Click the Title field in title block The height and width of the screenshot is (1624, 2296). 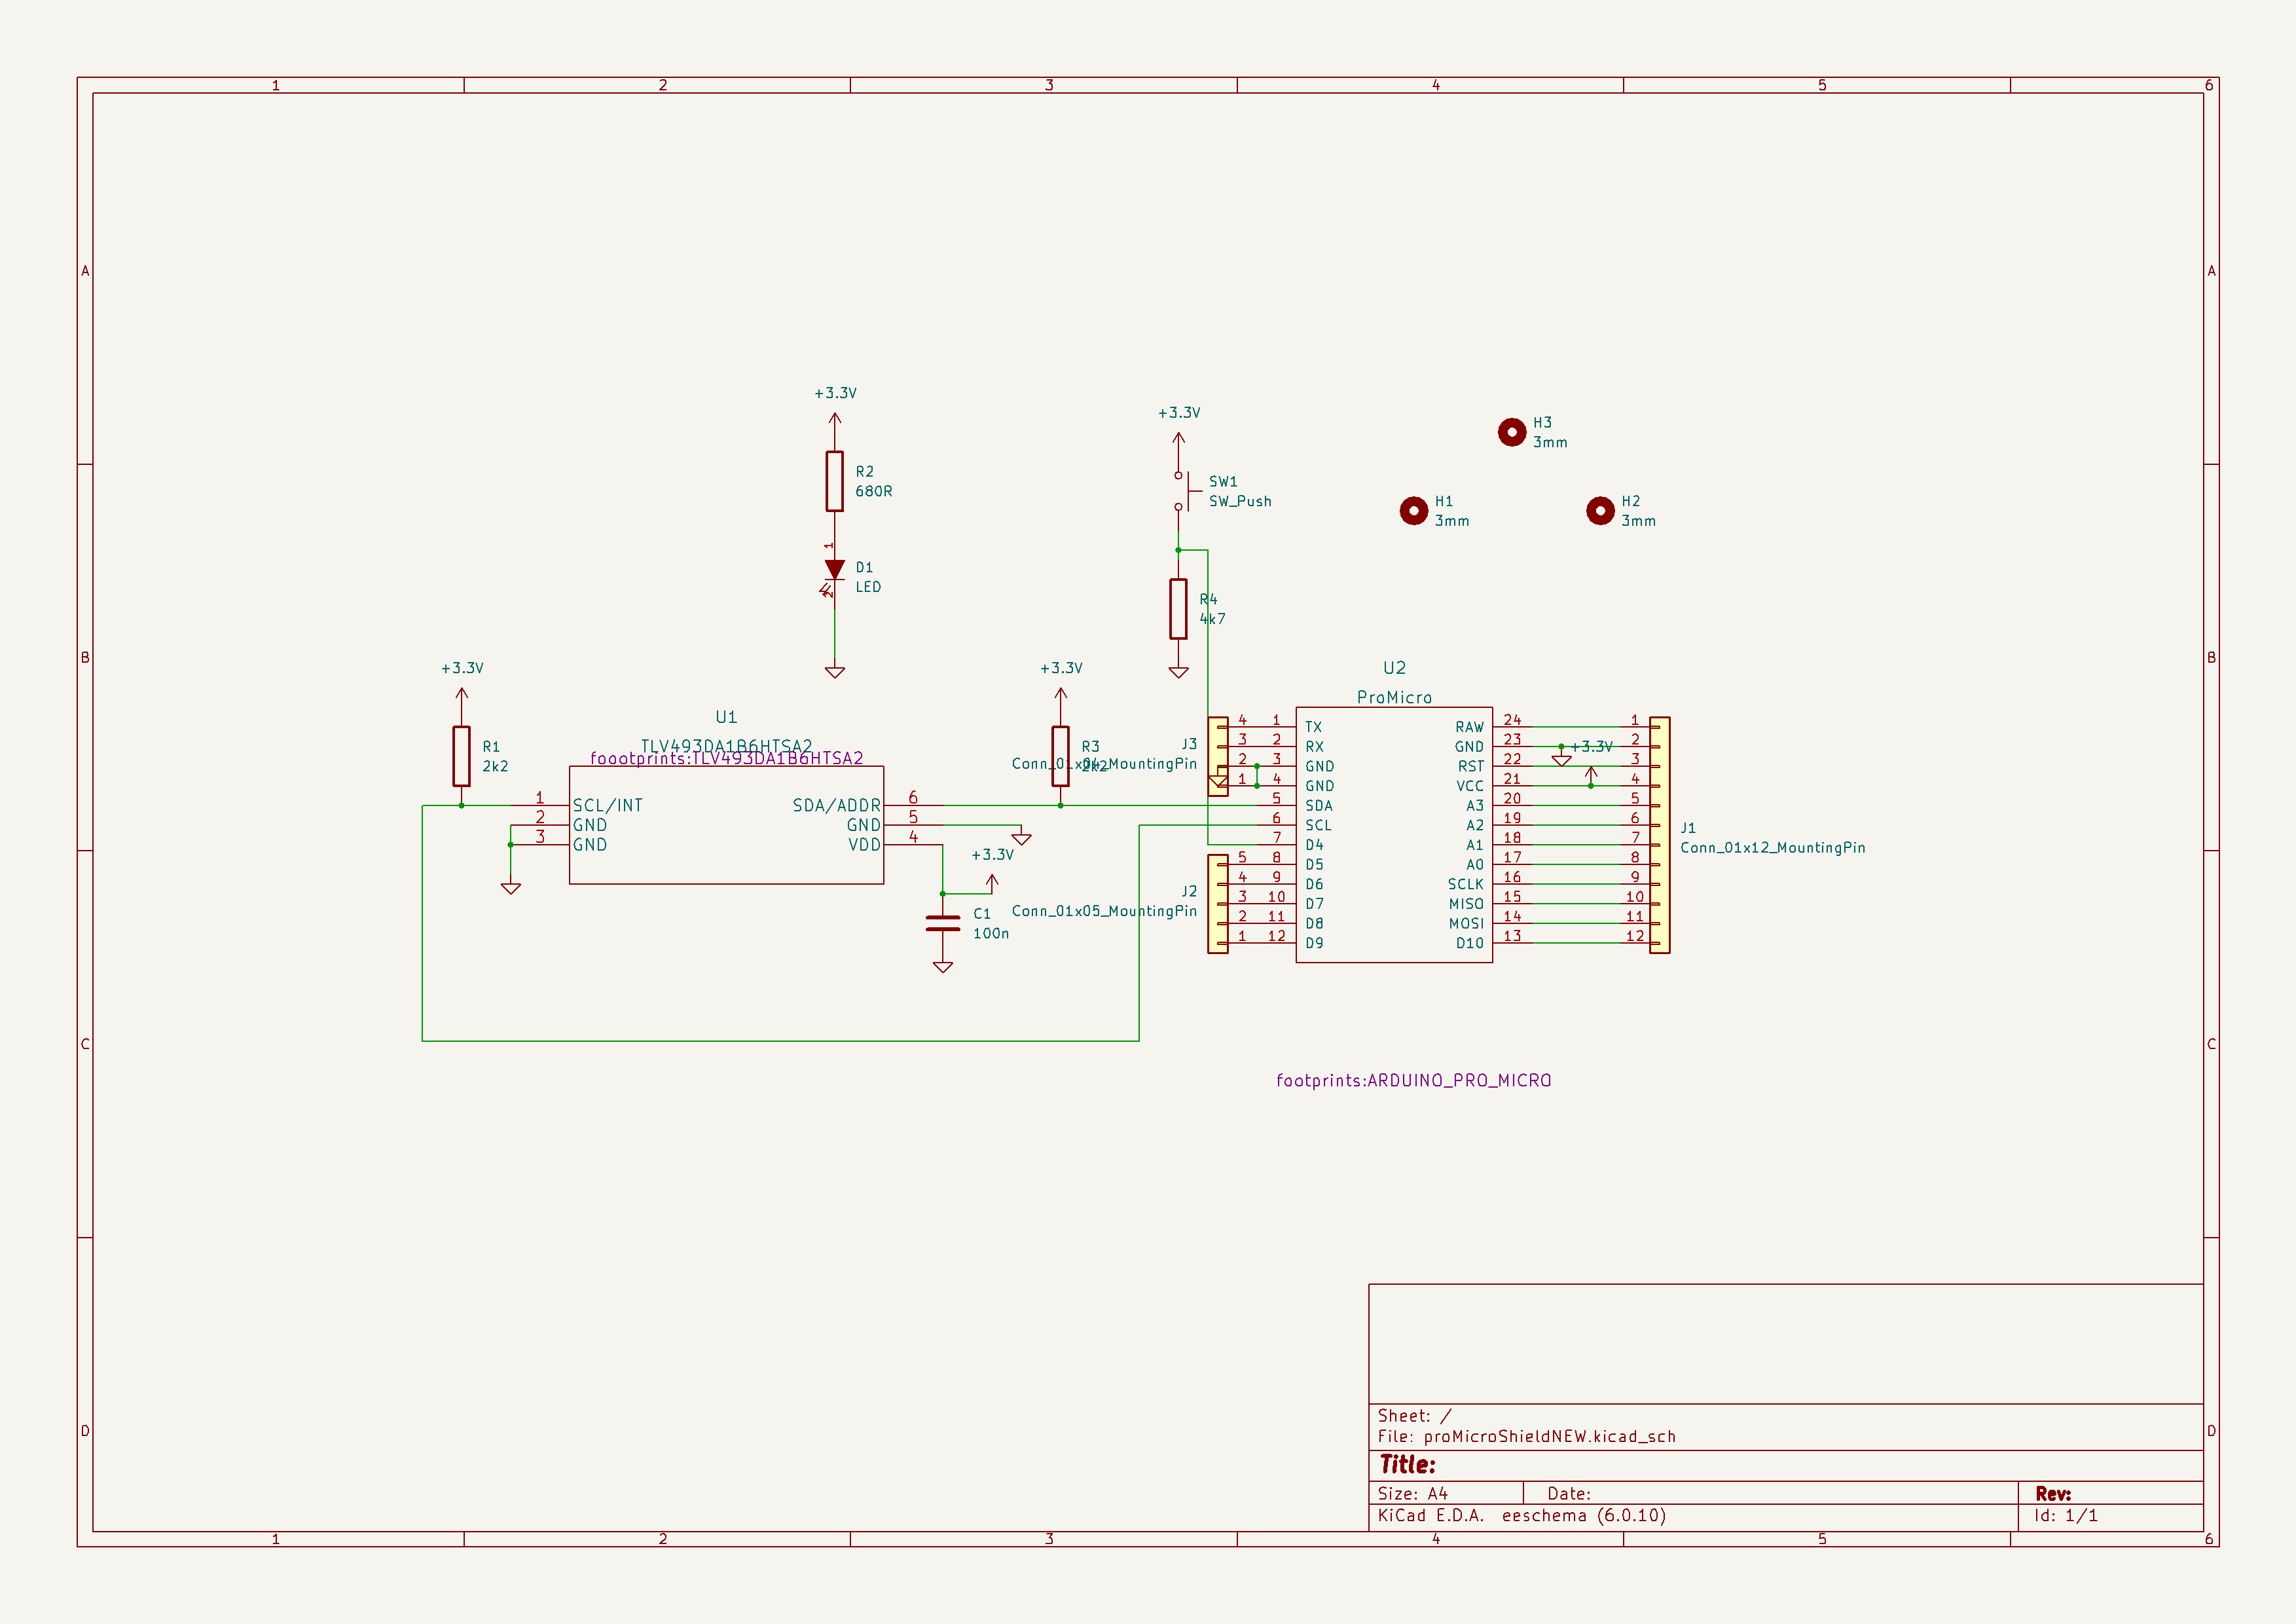click(x=1407, y=1464)
